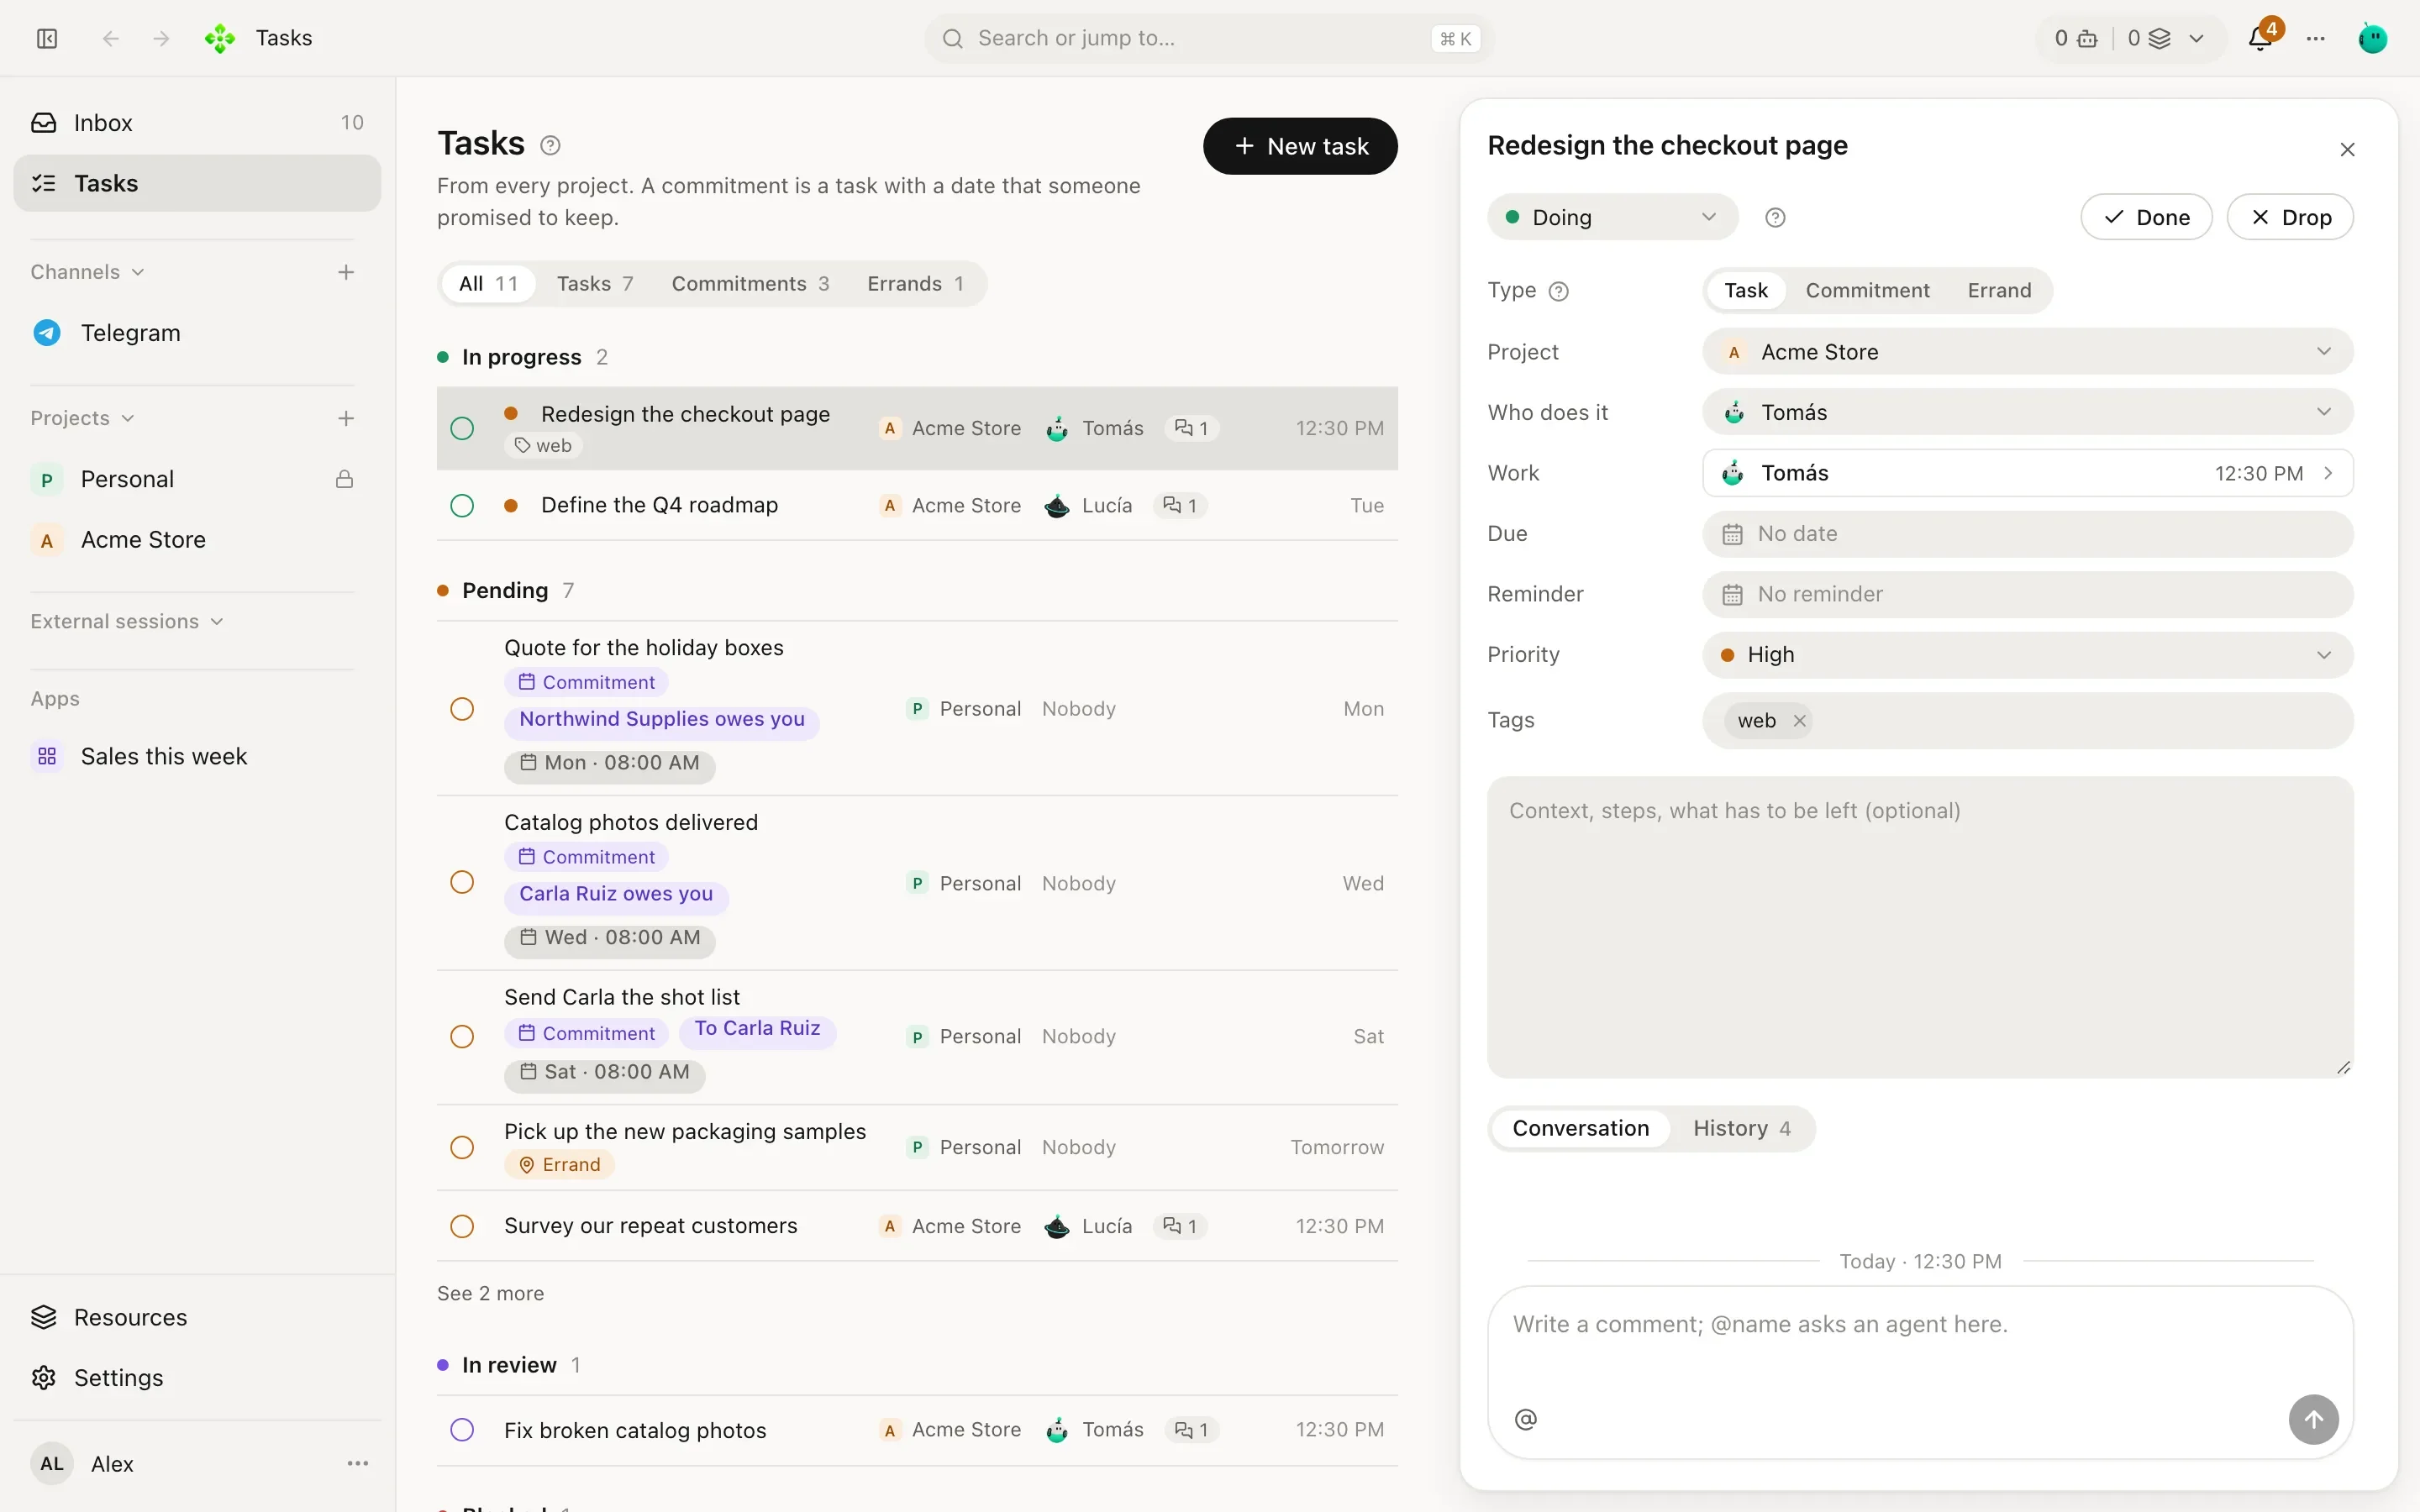This screenshot has width=2420, height=1512.
Task: Check off Define the Q4 roadmap task
Action: click(x=462, y=505)
